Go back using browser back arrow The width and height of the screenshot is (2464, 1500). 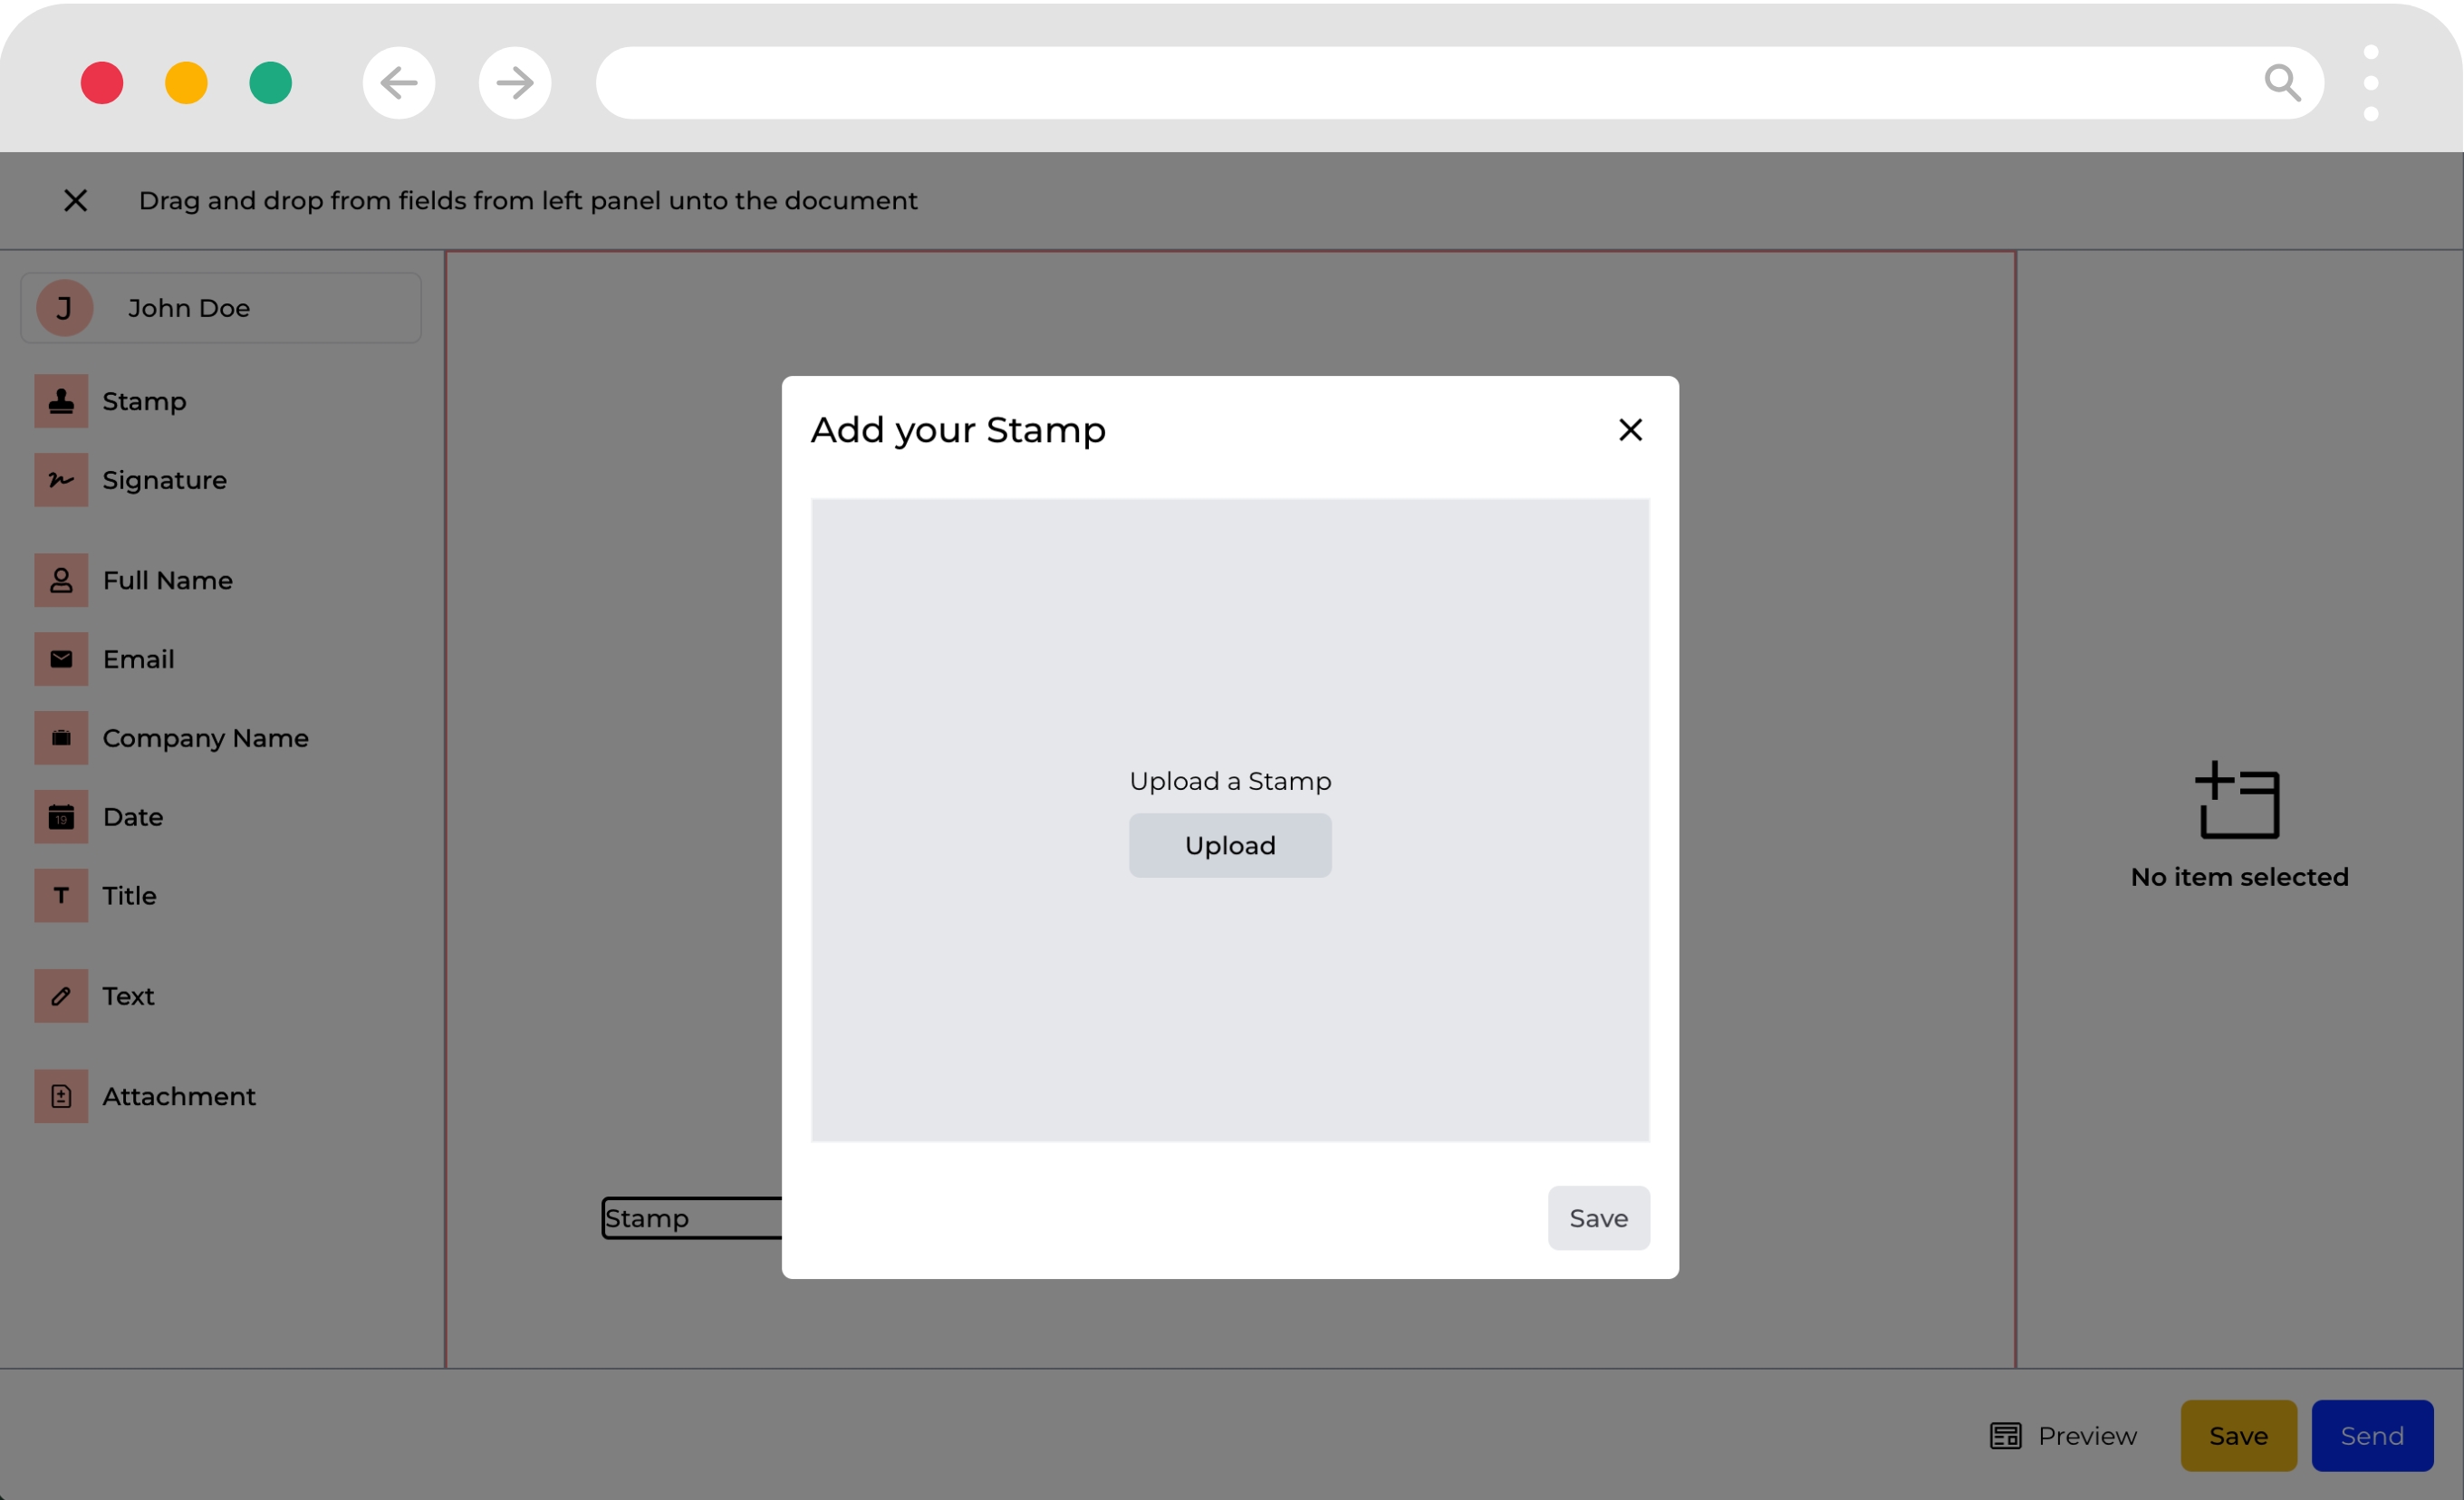click(x=399, y=83)
